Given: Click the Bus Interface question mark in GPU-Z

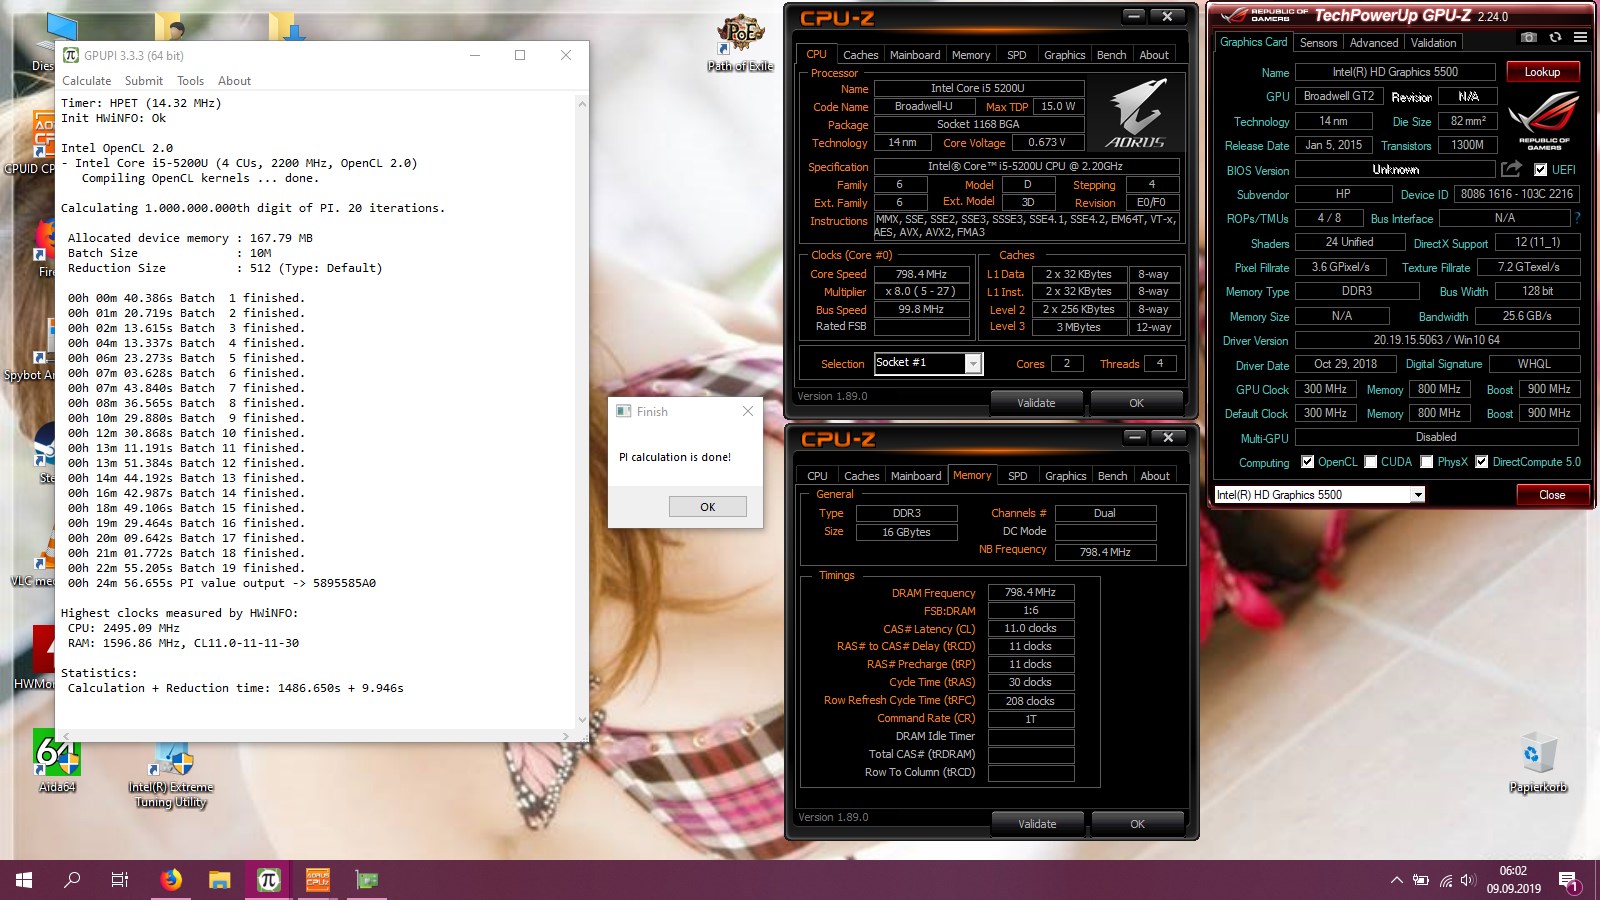Looking at the screenshot, I should pyautogui.click(x=1577, y=218).
